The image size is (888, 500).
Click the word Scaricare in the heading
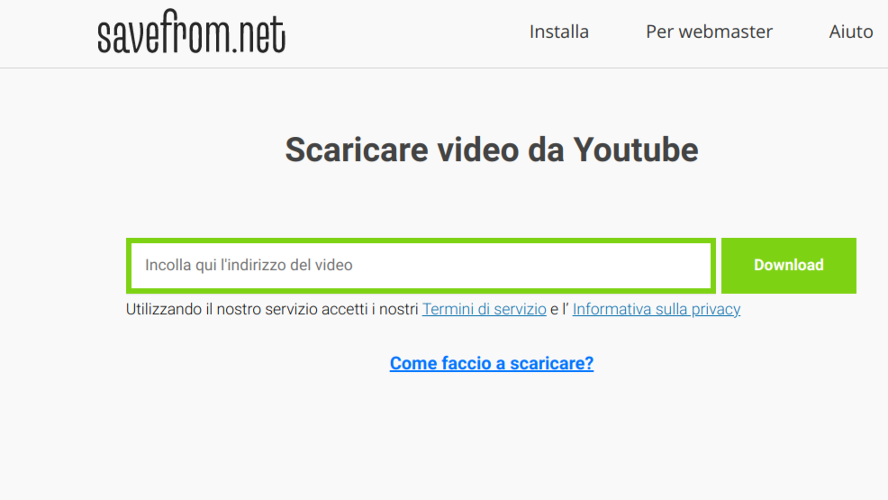pyautogui.click(x=356, y=150)
